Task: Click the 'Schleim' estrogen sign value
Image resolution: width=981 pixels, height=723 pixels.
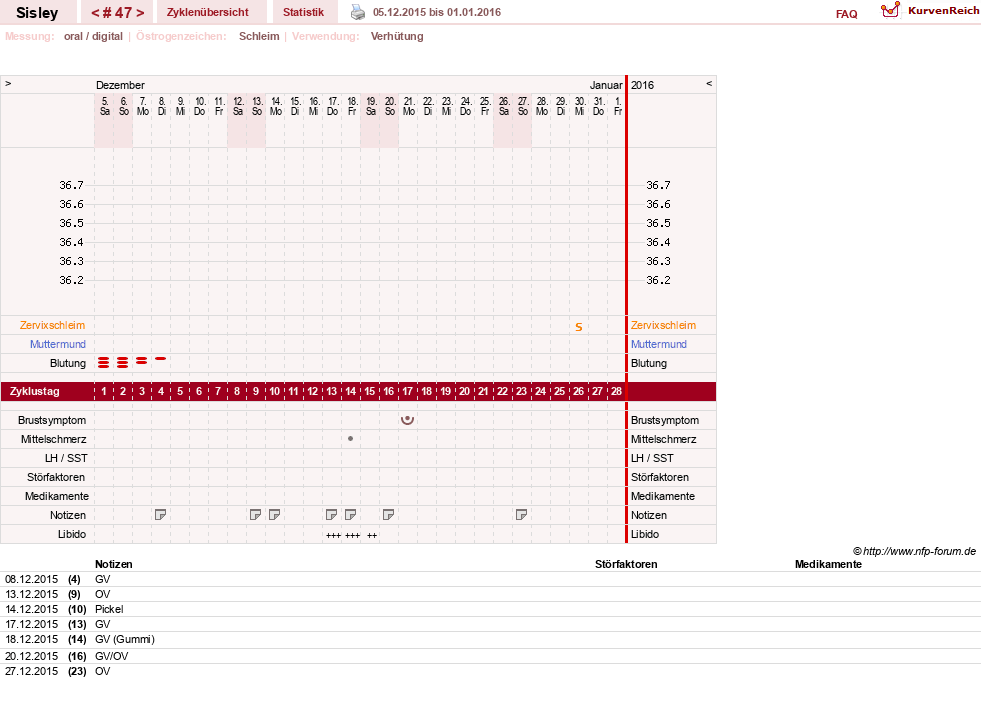Action: pyautogui.click(x=259, y=36)
